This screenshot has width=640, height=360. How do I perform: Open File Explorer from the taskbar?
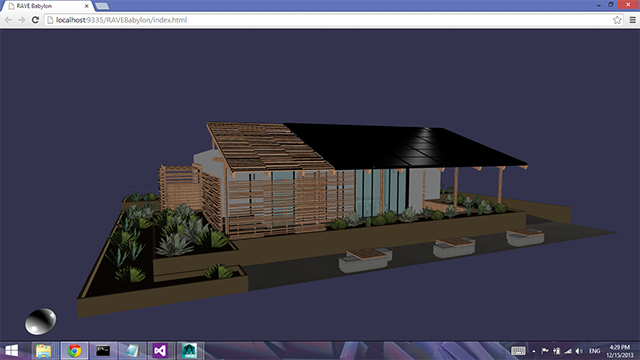pos(44,351)
